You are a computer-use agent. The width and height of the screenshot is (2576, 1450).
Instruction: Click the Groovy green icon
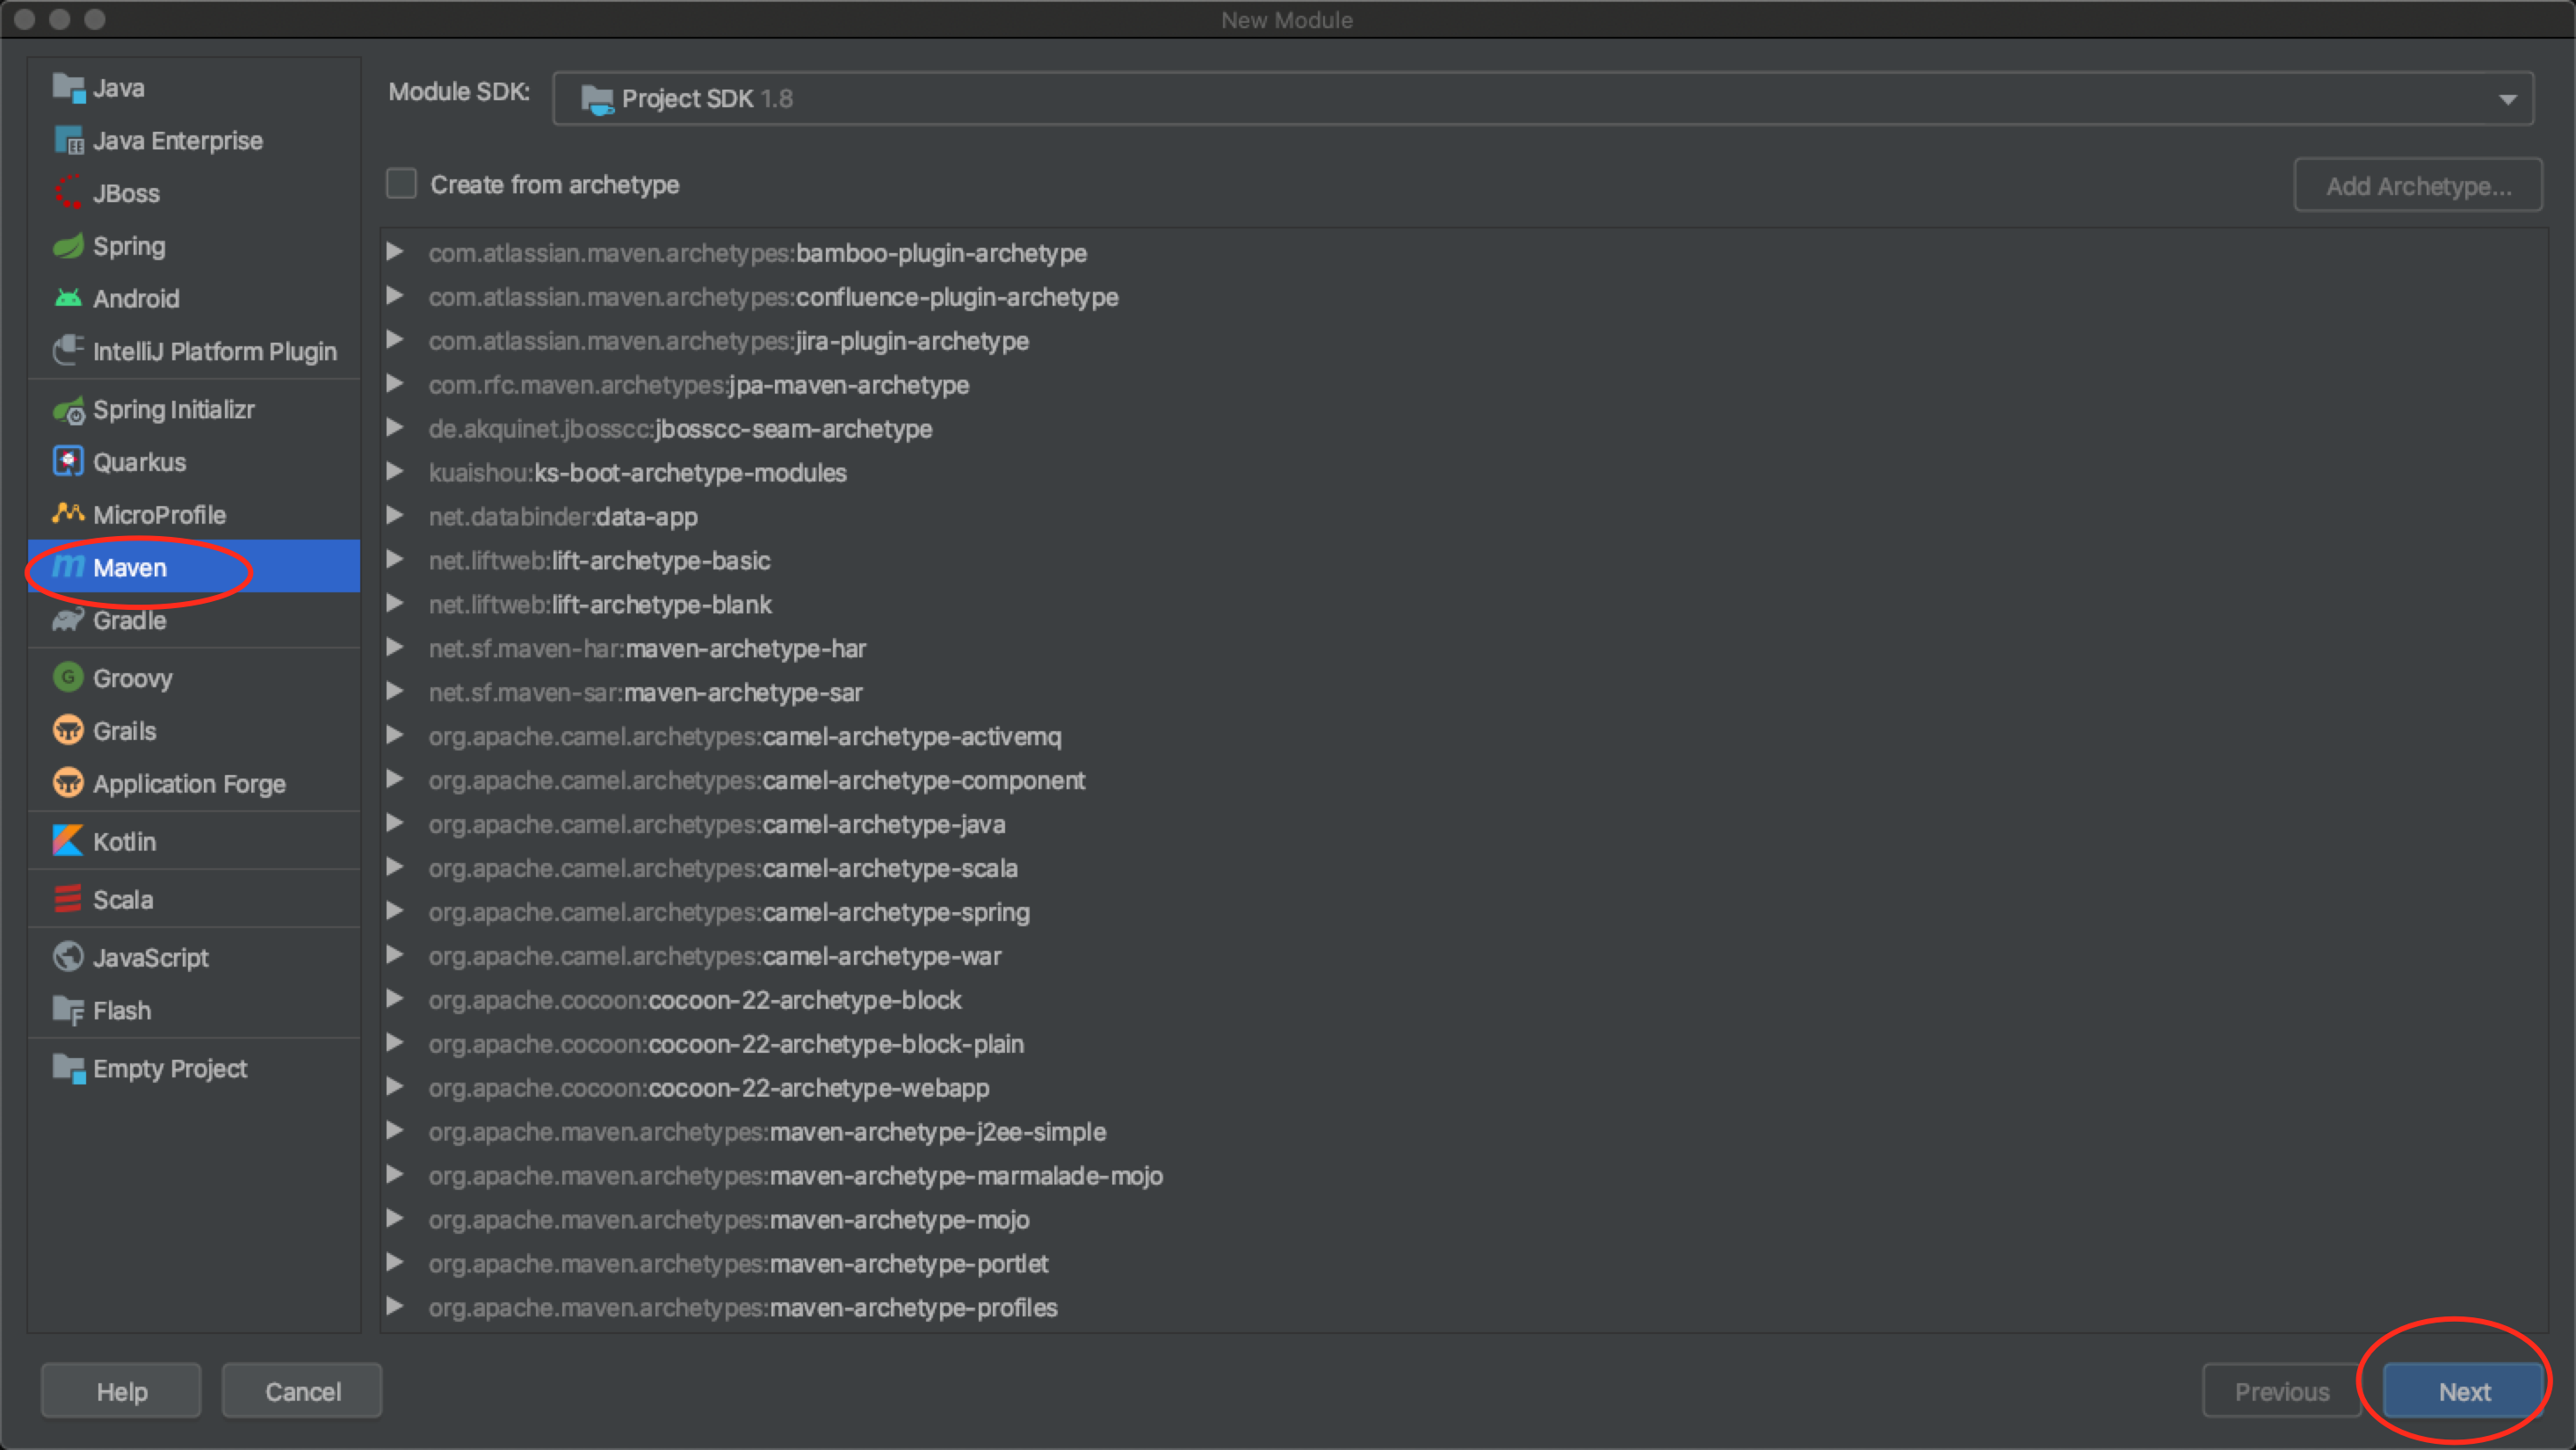(67, 678)
